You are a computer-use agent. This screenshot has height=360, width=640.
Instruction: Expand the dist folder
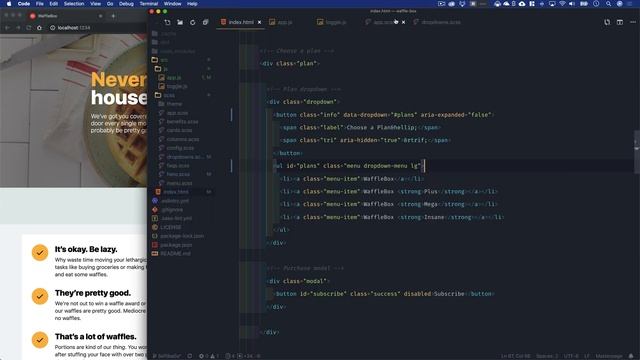click(160, 42)
